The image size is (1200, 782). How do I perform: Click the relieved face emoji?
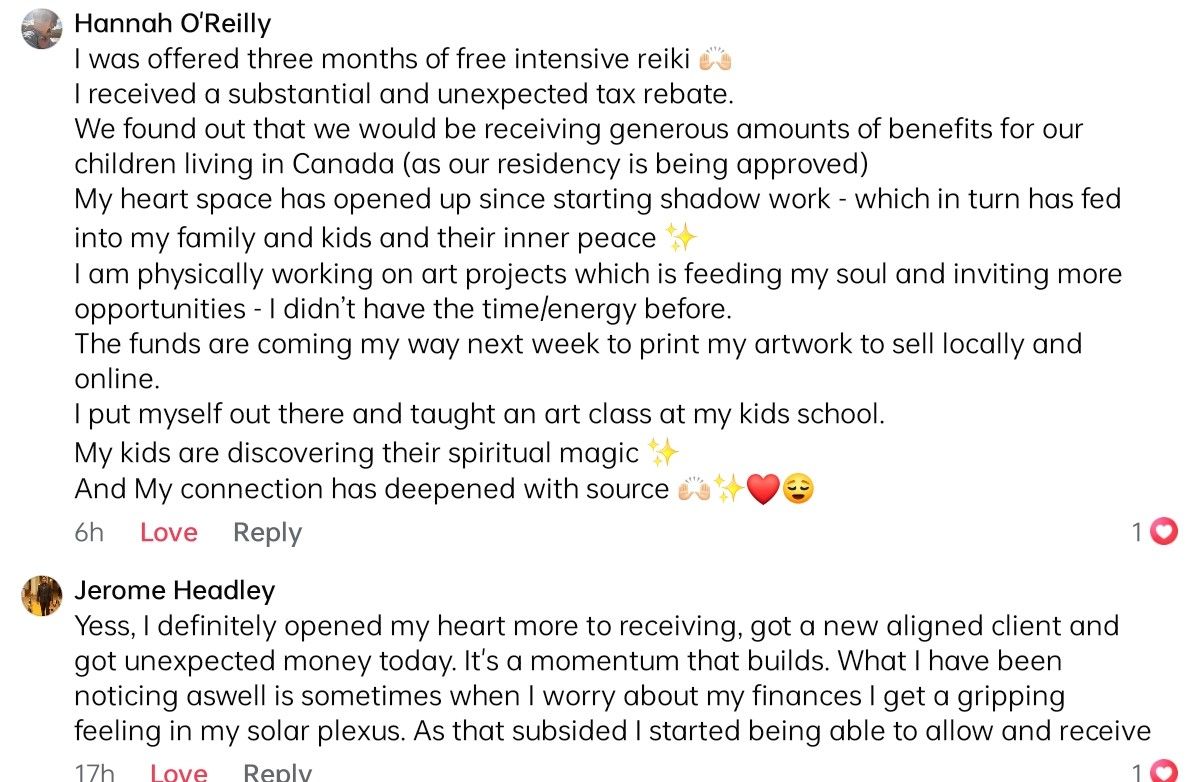point(798,489)
